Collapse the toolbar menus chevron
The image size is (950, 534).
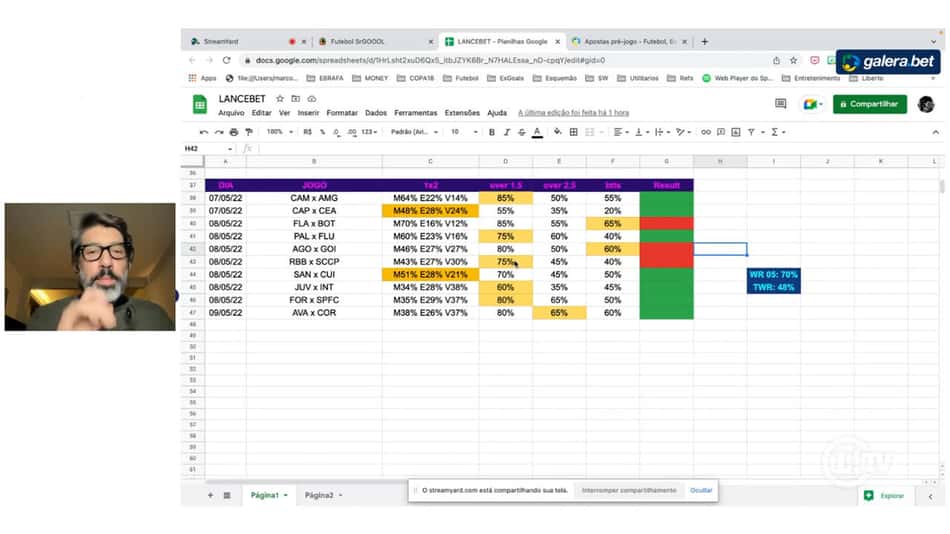click(x=935, y=132)
